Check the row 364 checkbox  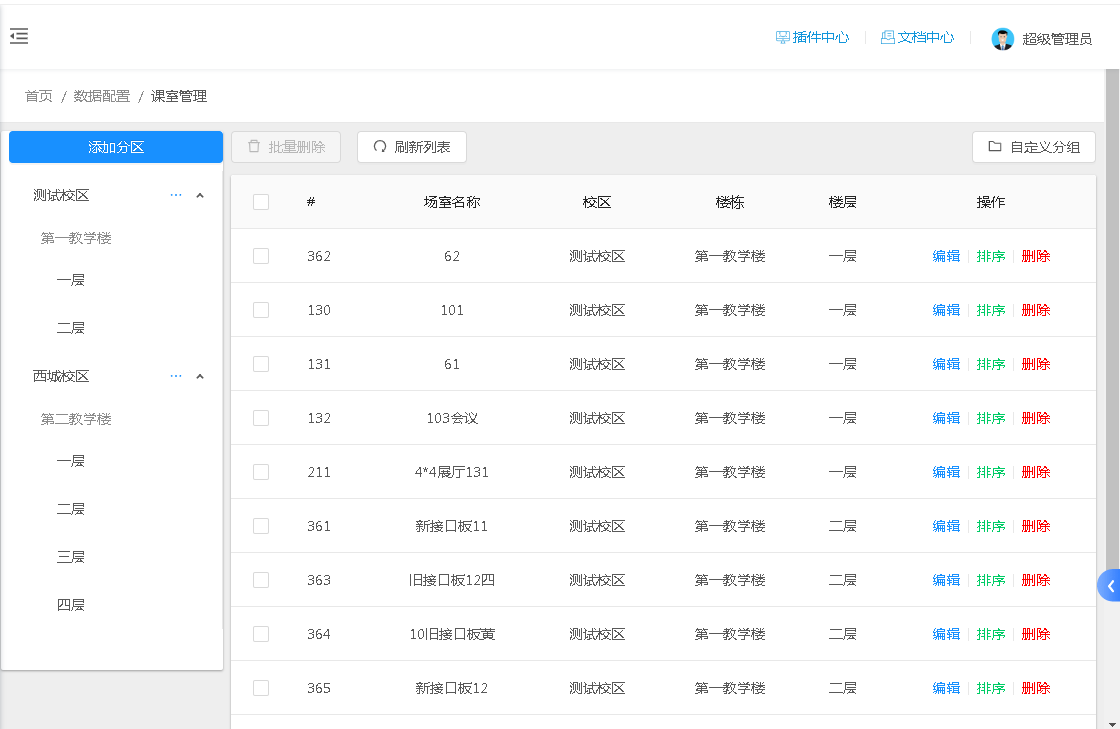[x=261, y=634]
